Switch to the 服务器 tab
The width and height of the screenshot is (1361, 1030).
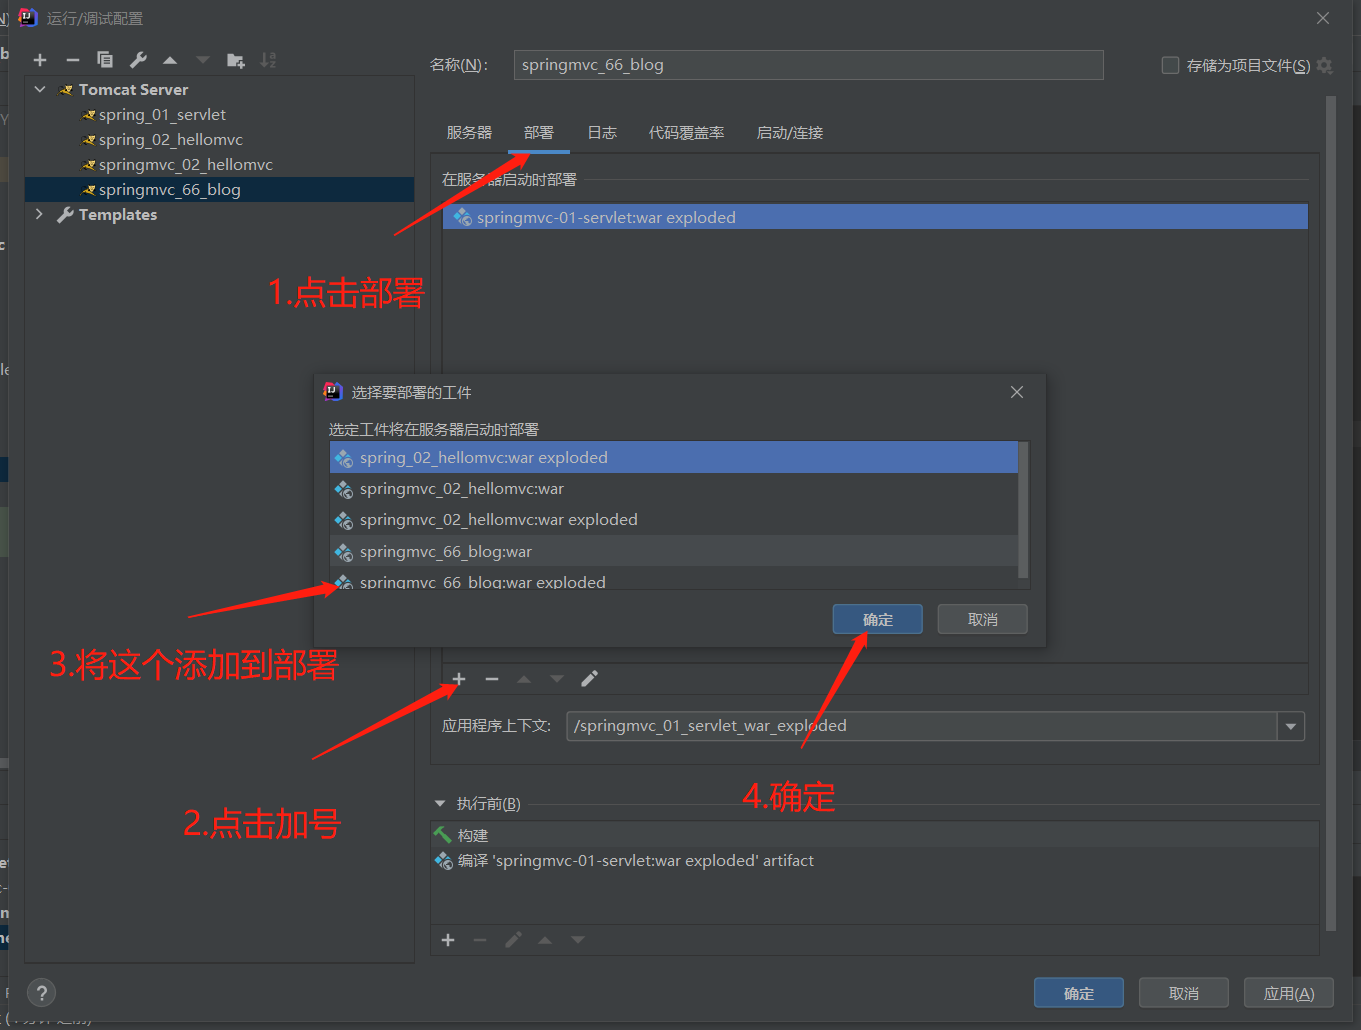(469, 133)
